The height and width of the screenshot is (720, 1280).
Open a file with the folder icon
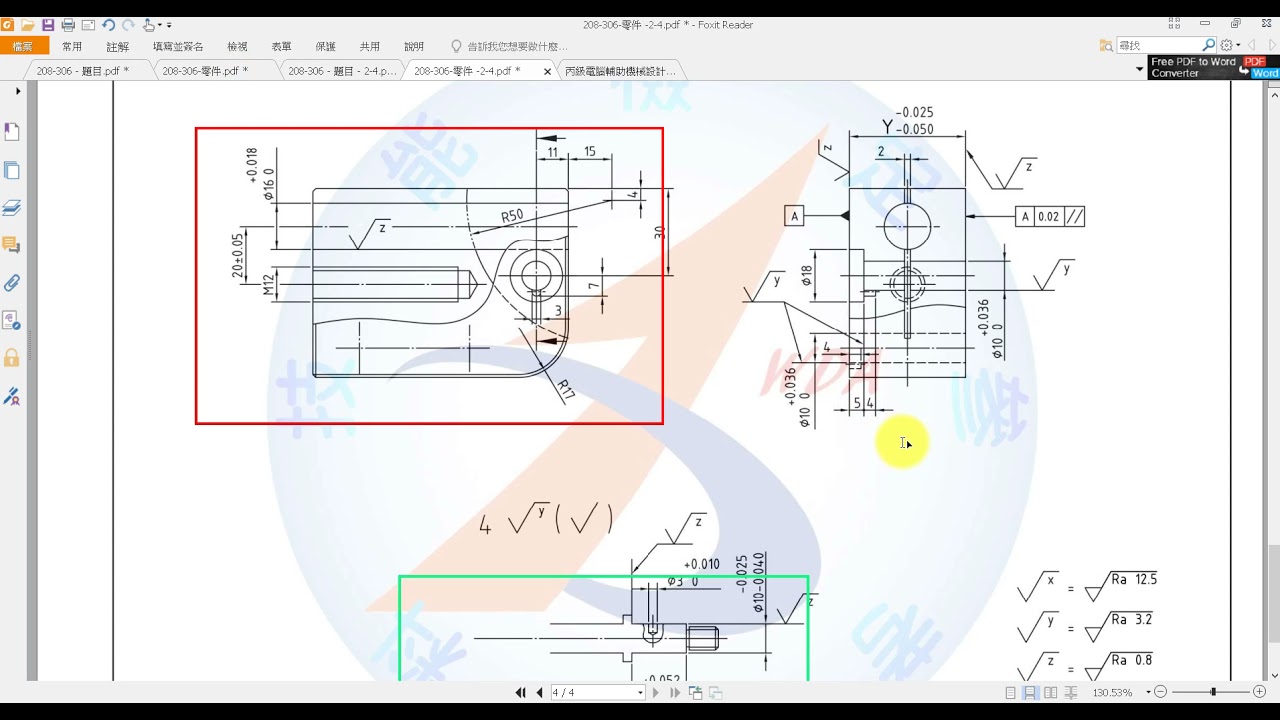coord(28,25)
